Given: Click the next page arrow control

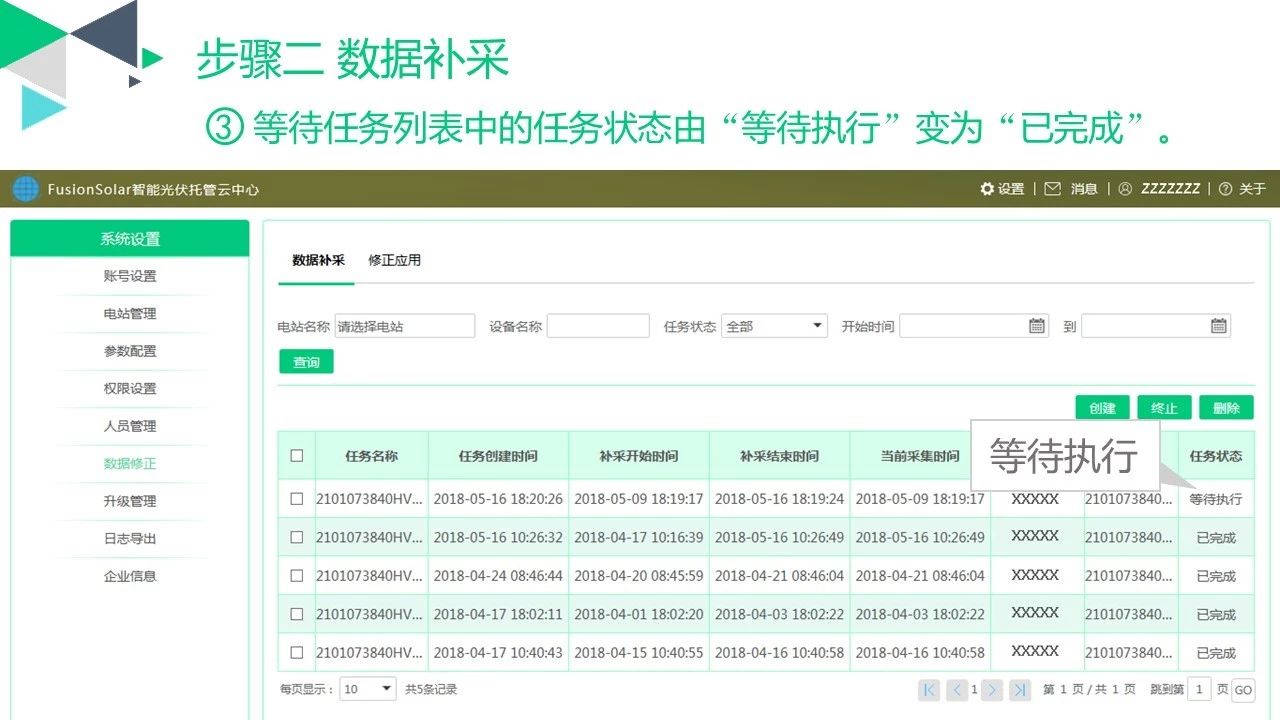Looking at the screenshot, I should [x=991, y=690].
